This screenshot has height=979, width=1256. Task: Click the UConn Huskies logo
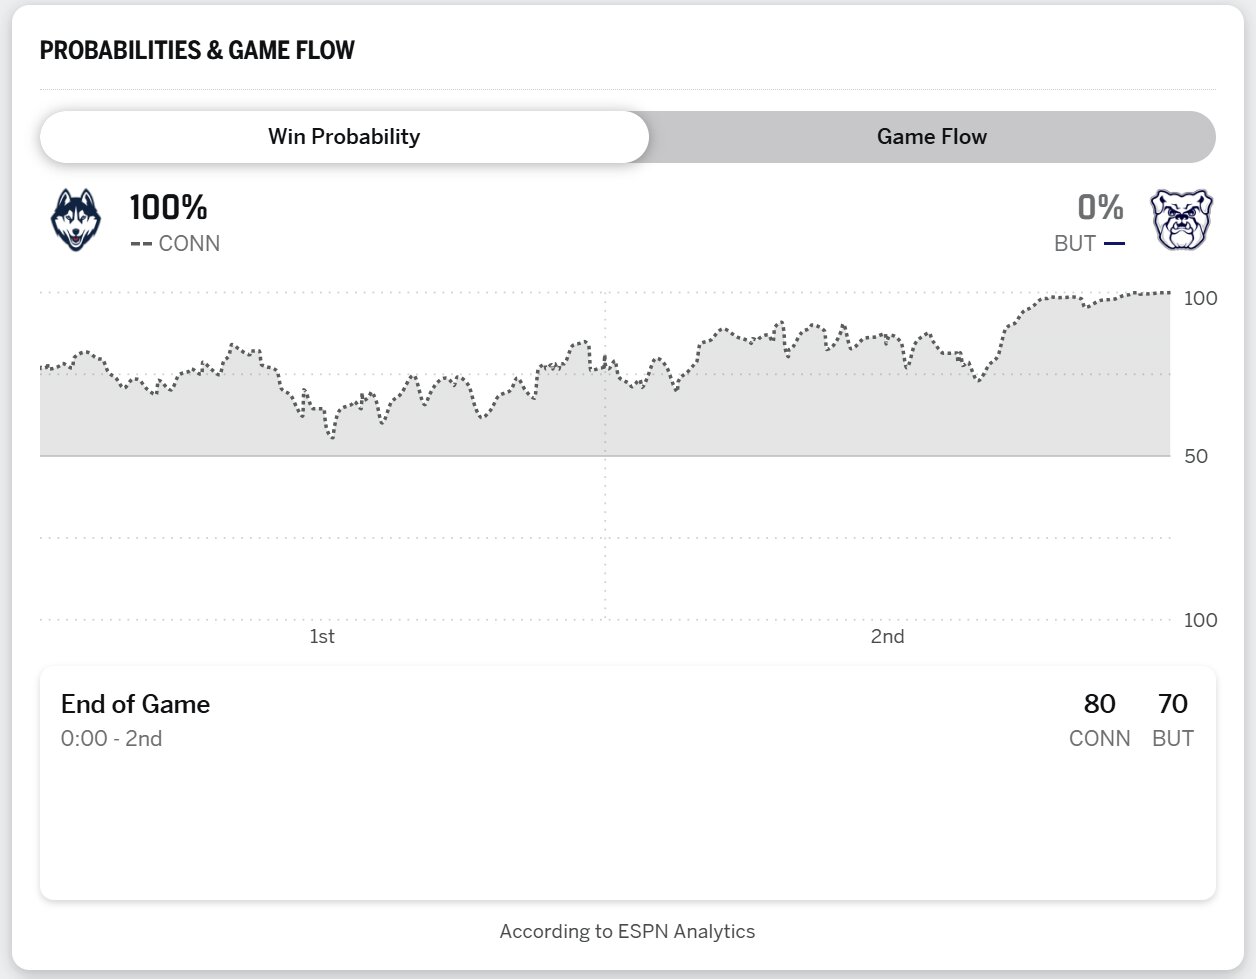coord(76,220)
